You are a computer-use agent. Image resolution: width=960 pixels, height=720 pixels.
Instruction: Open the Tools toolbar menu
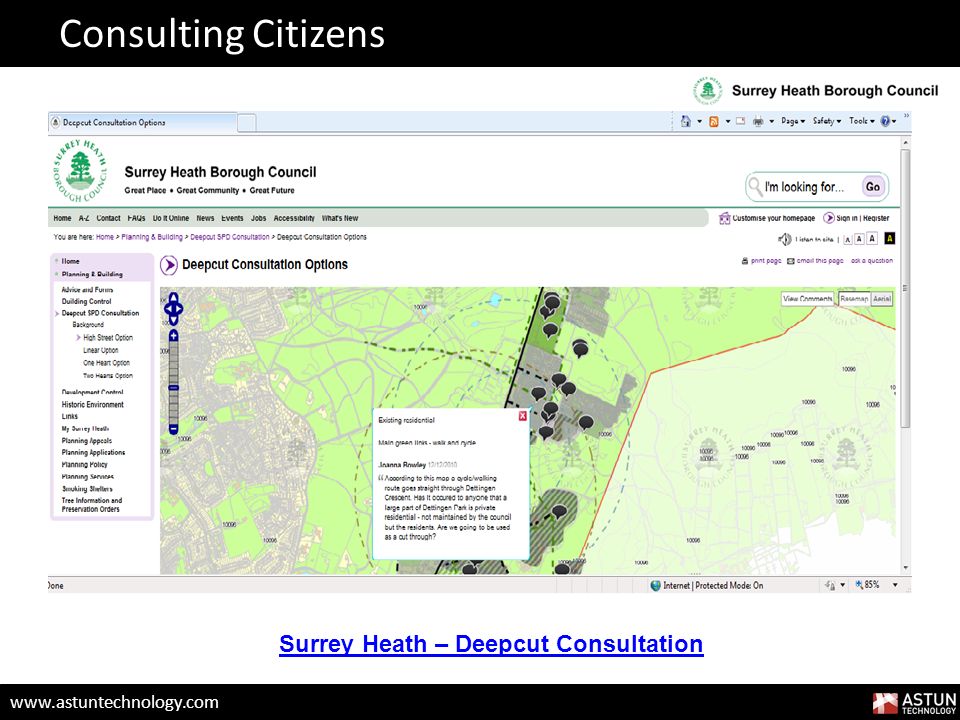pyautogui.click(x=861, y=121)
